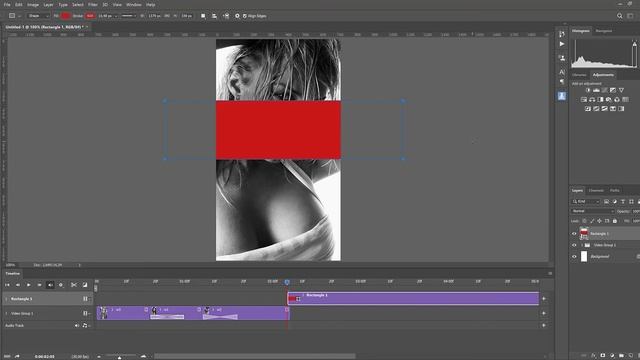The height and width of the screenshot is (360, 640).
Task: Add a Levels adjustment
Action: (596, 90)
